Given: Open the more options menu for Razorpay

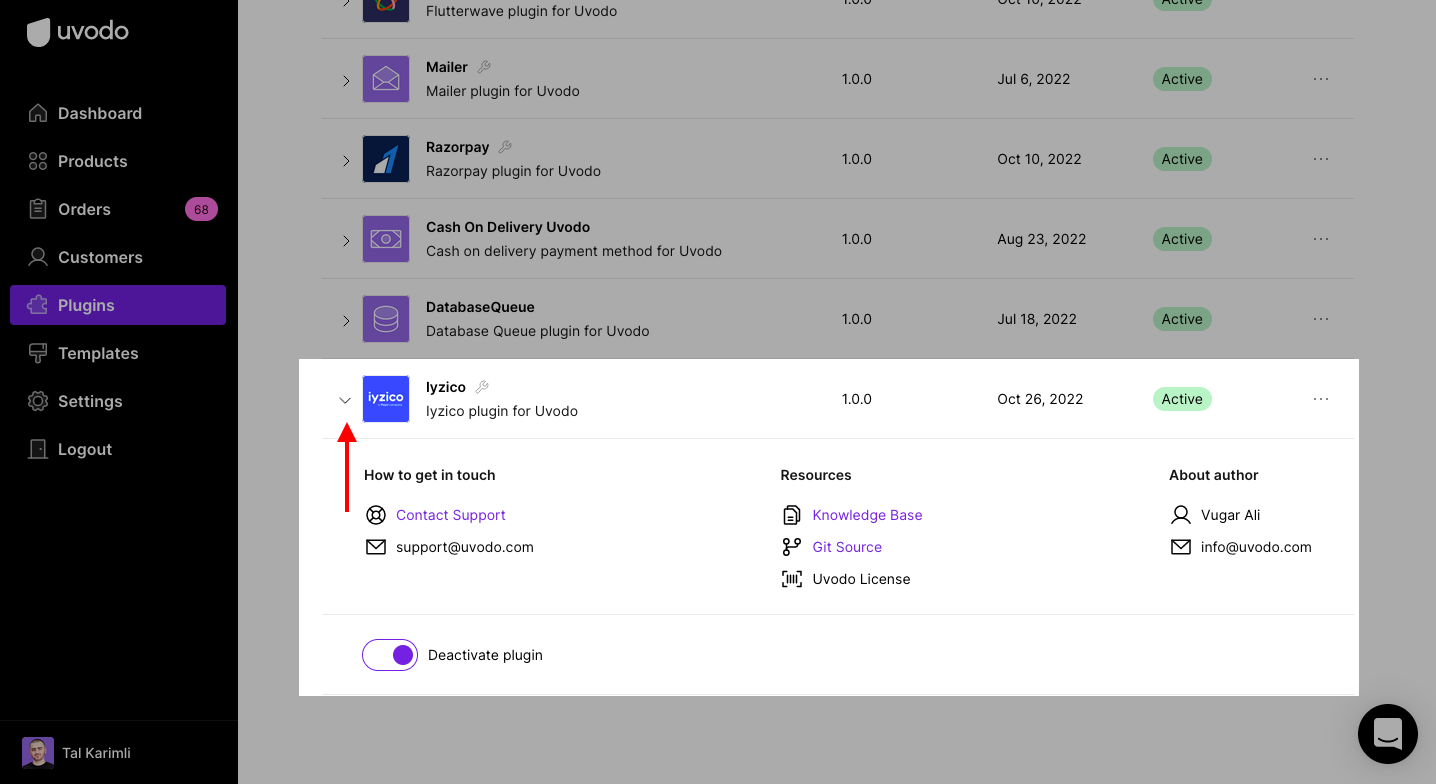Looking at the screenshot, I should point(1321,159).
